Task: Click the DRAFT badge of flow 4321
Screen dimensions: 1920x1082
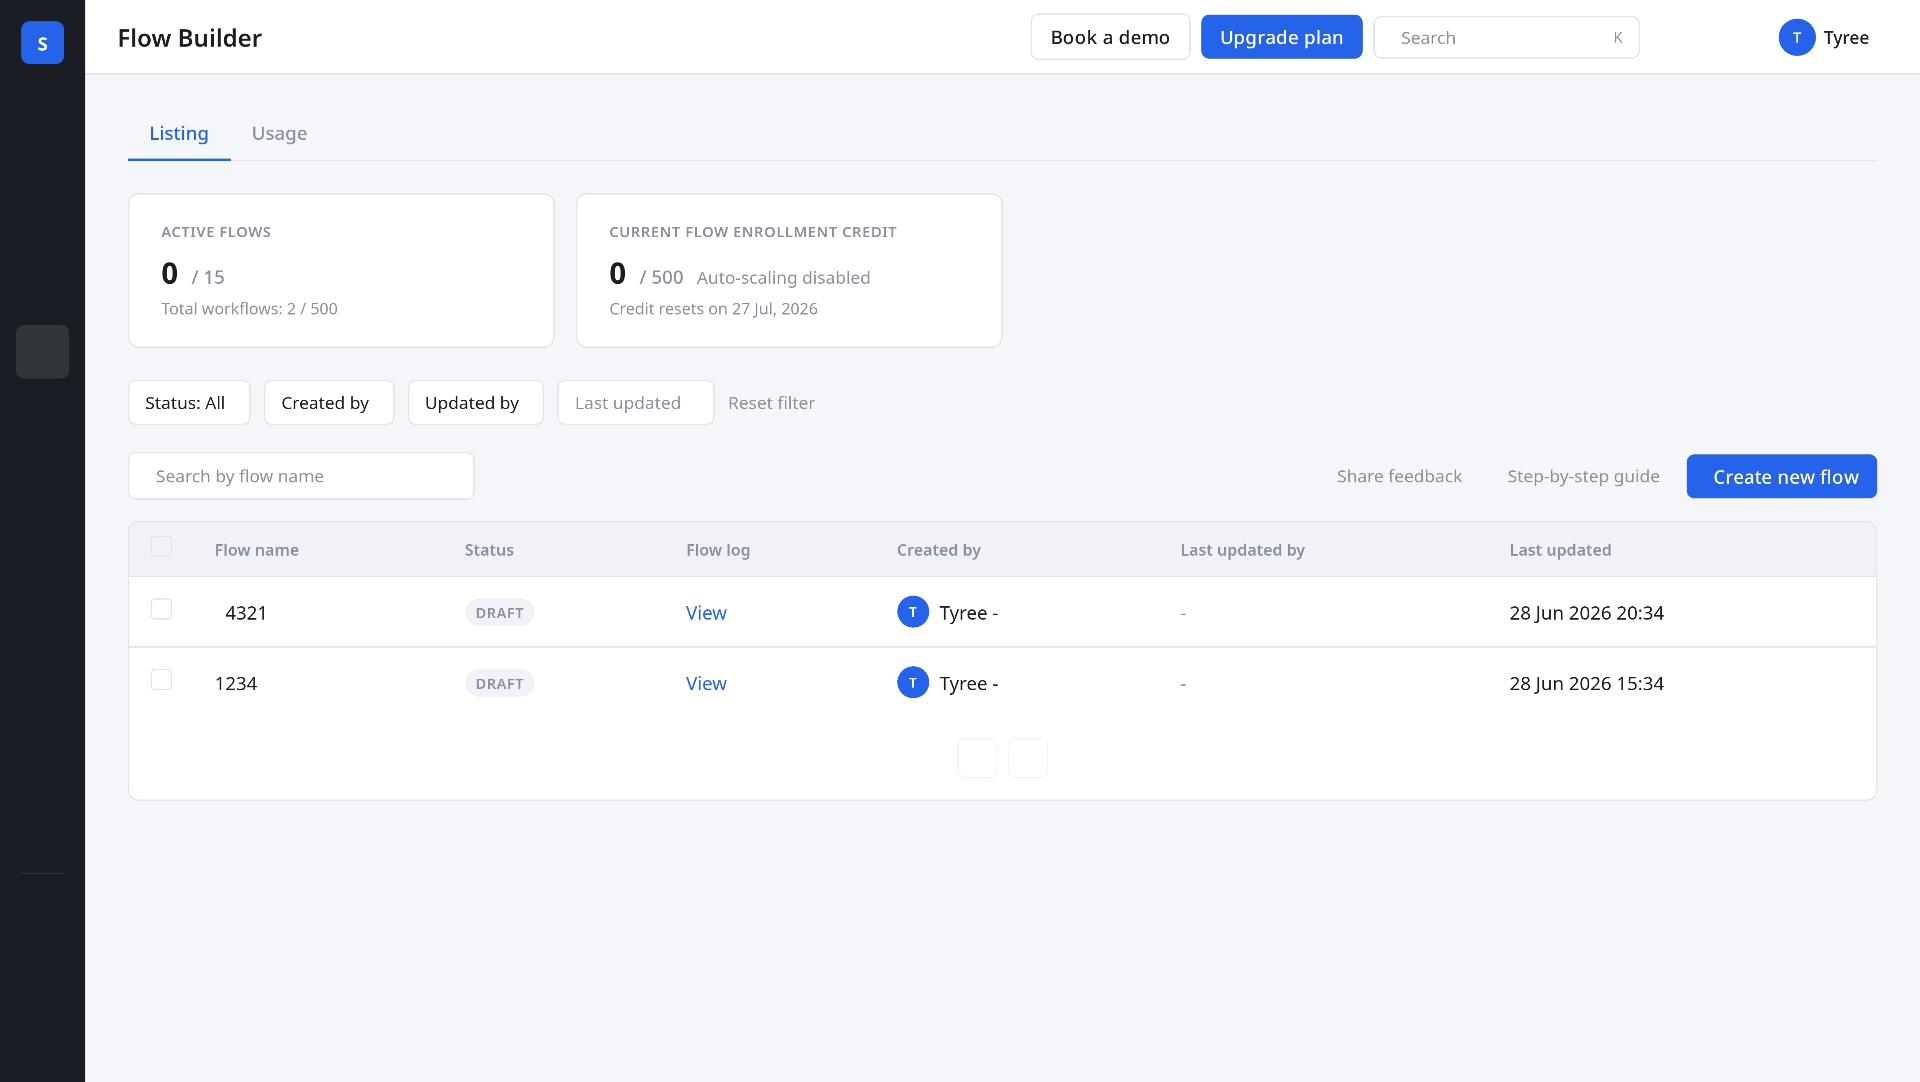Action: point(499,613)
